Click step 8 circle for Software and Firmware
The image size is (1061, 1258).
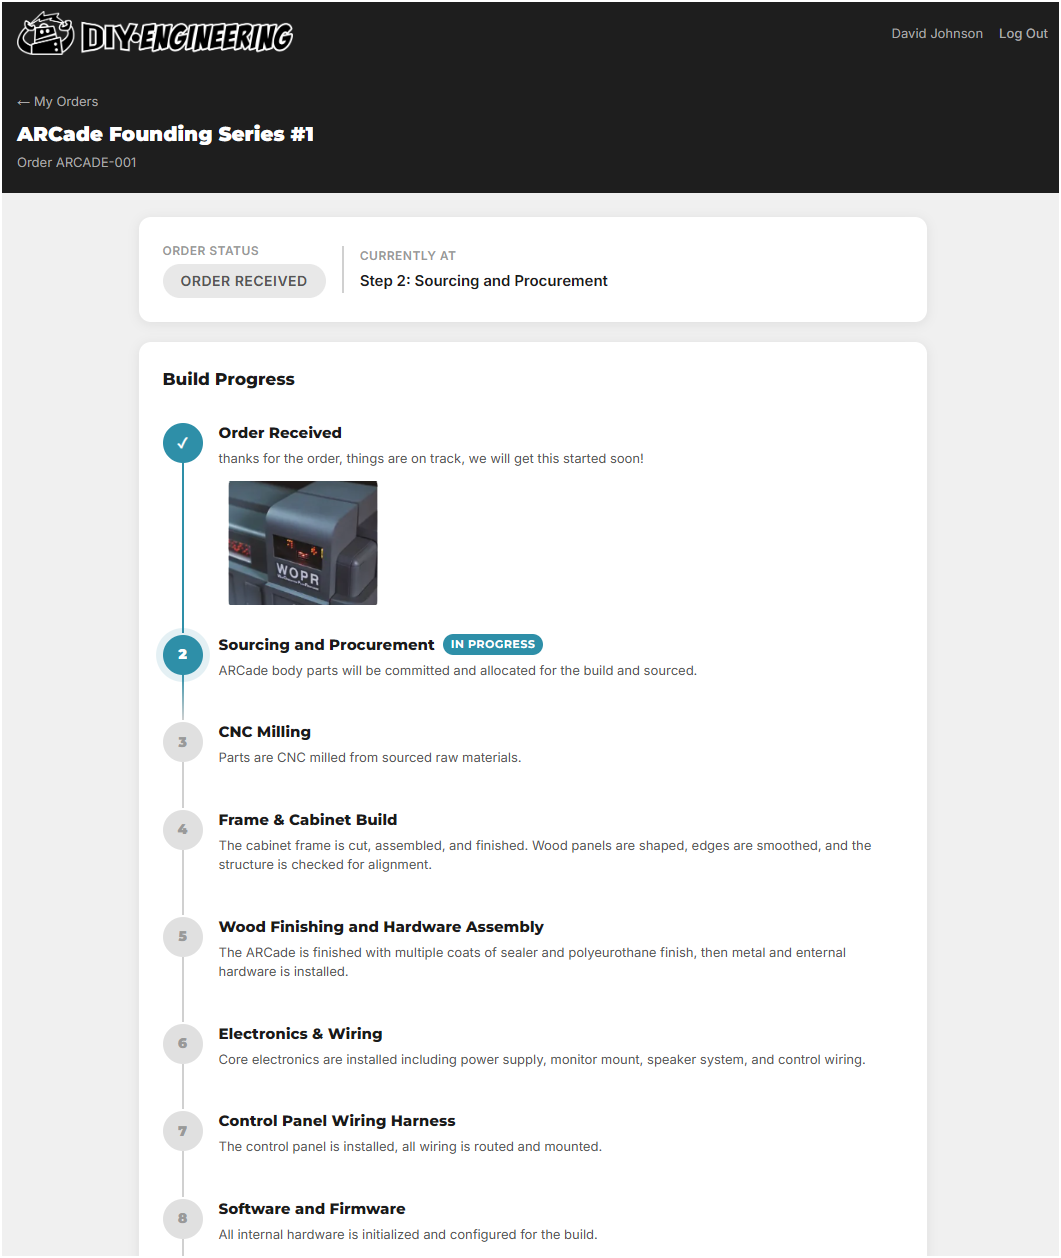pyautogui.click(x=183, y=1218)
